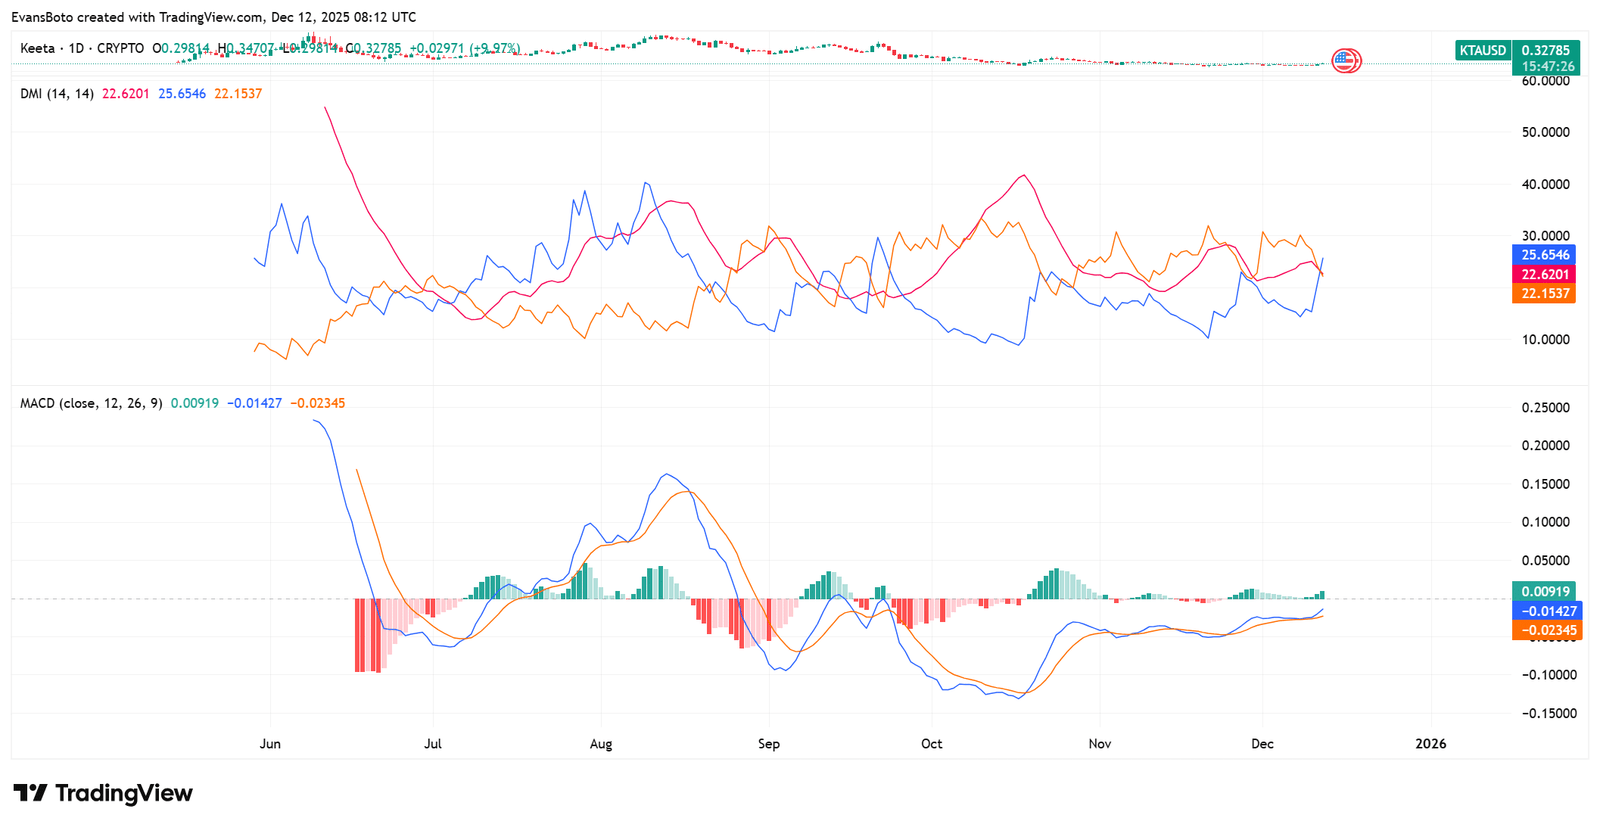Click the Keeta · 1D · CRYPTO title
The image size is (1600, 827).
[x=82, y=48]
